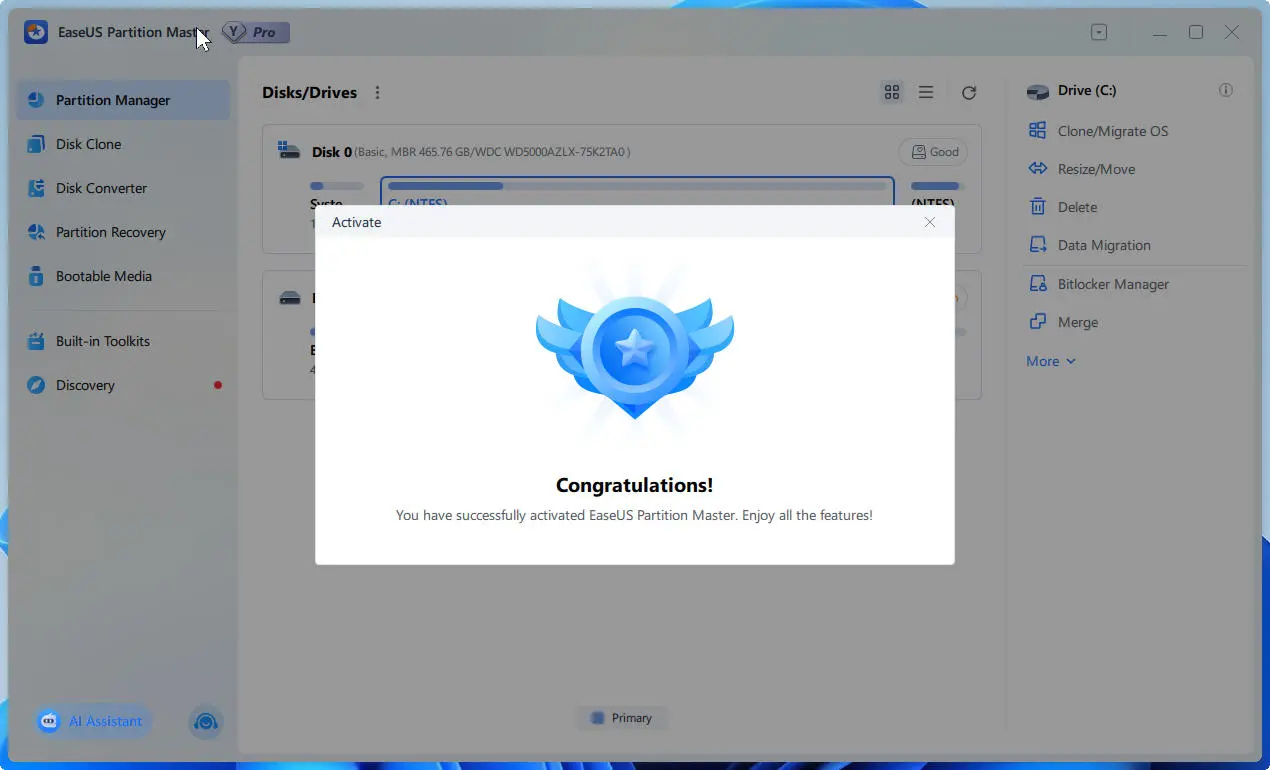Screen dimensions: 1270x770
Task: Choose Clone/Migrate OS action
Action: coord(1112,131)
